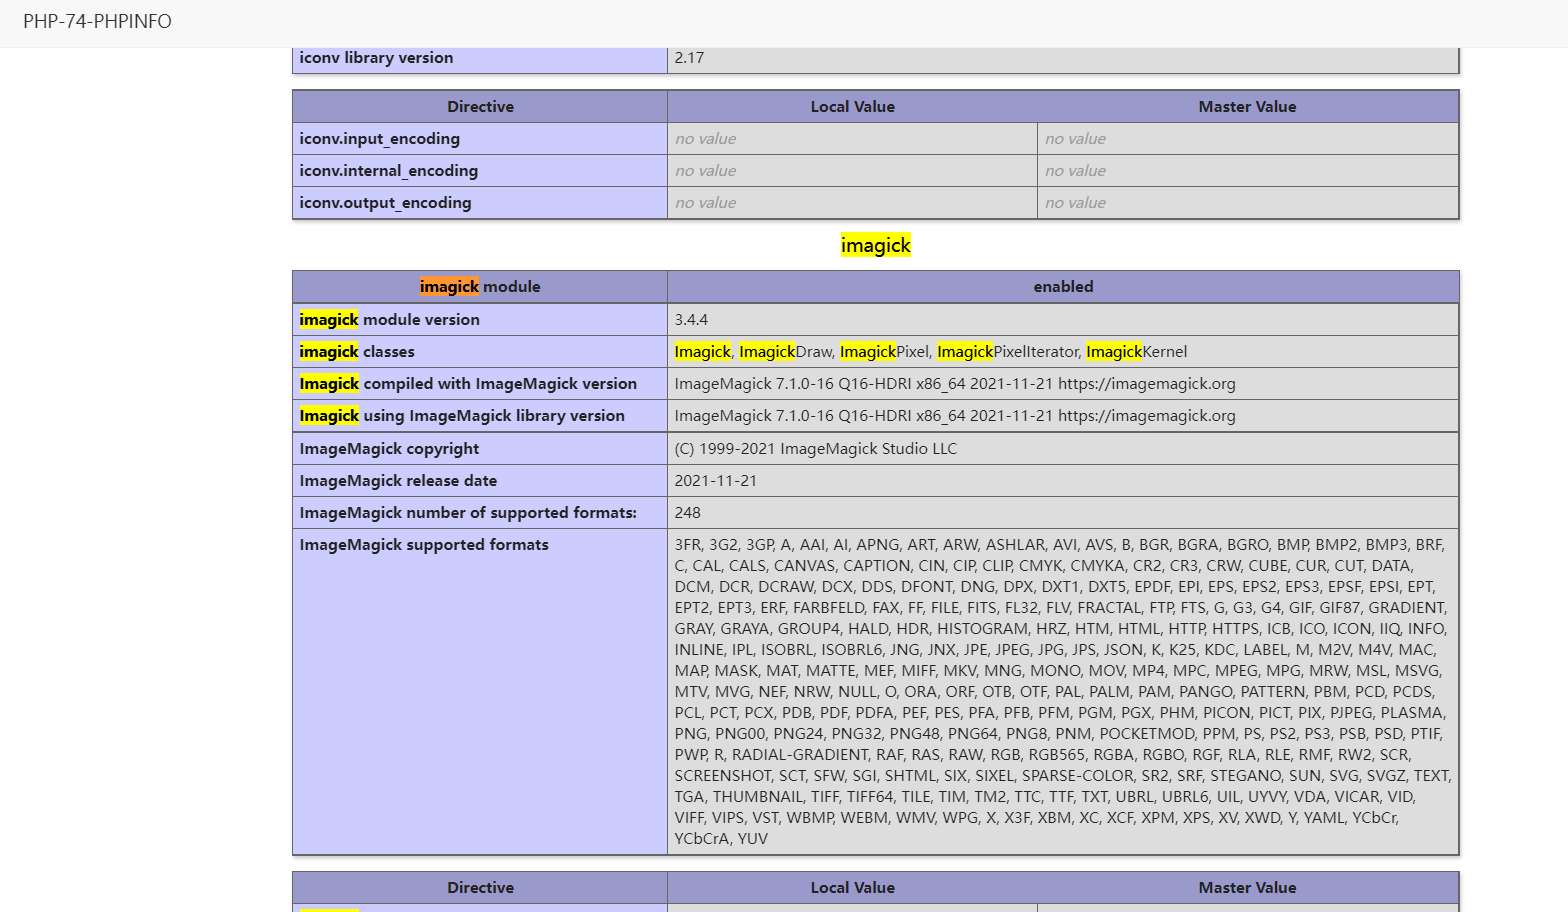1568x912 pixels.
Task: Click iconv.output_encoding master 'no value' cell
Action: click(x=1248, y=203)
